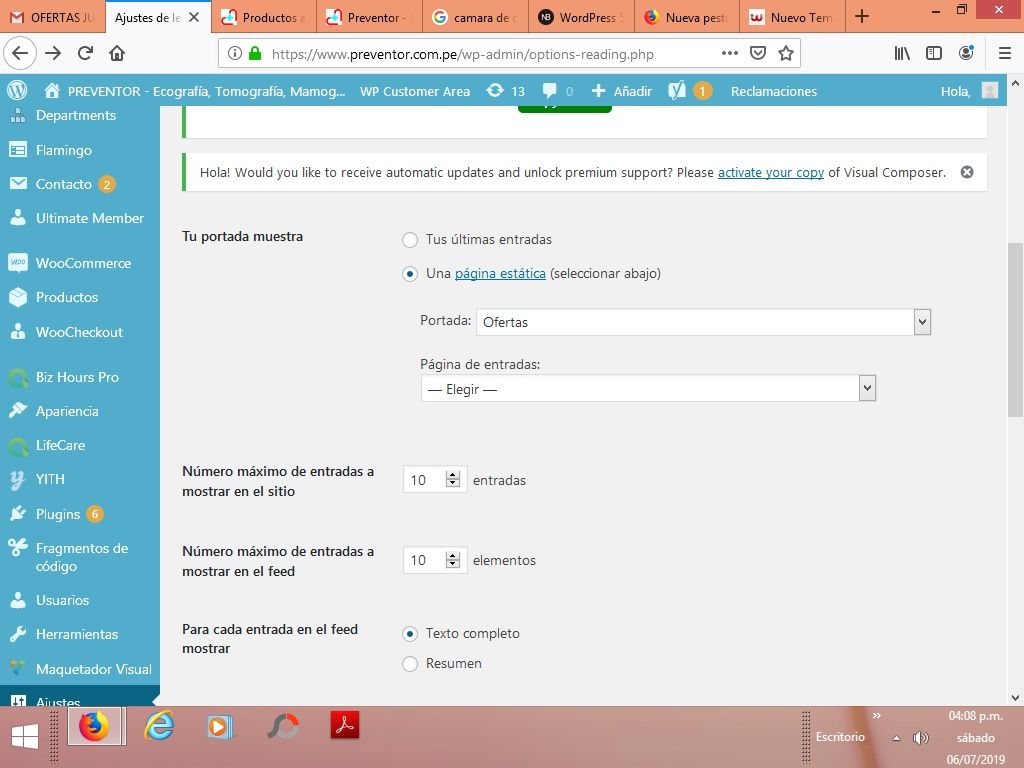This screenshot has height=768, width=1024.
Task: Open Ultimate Member in sidebar
Action: pyautogui.click(x=80, y=218)
